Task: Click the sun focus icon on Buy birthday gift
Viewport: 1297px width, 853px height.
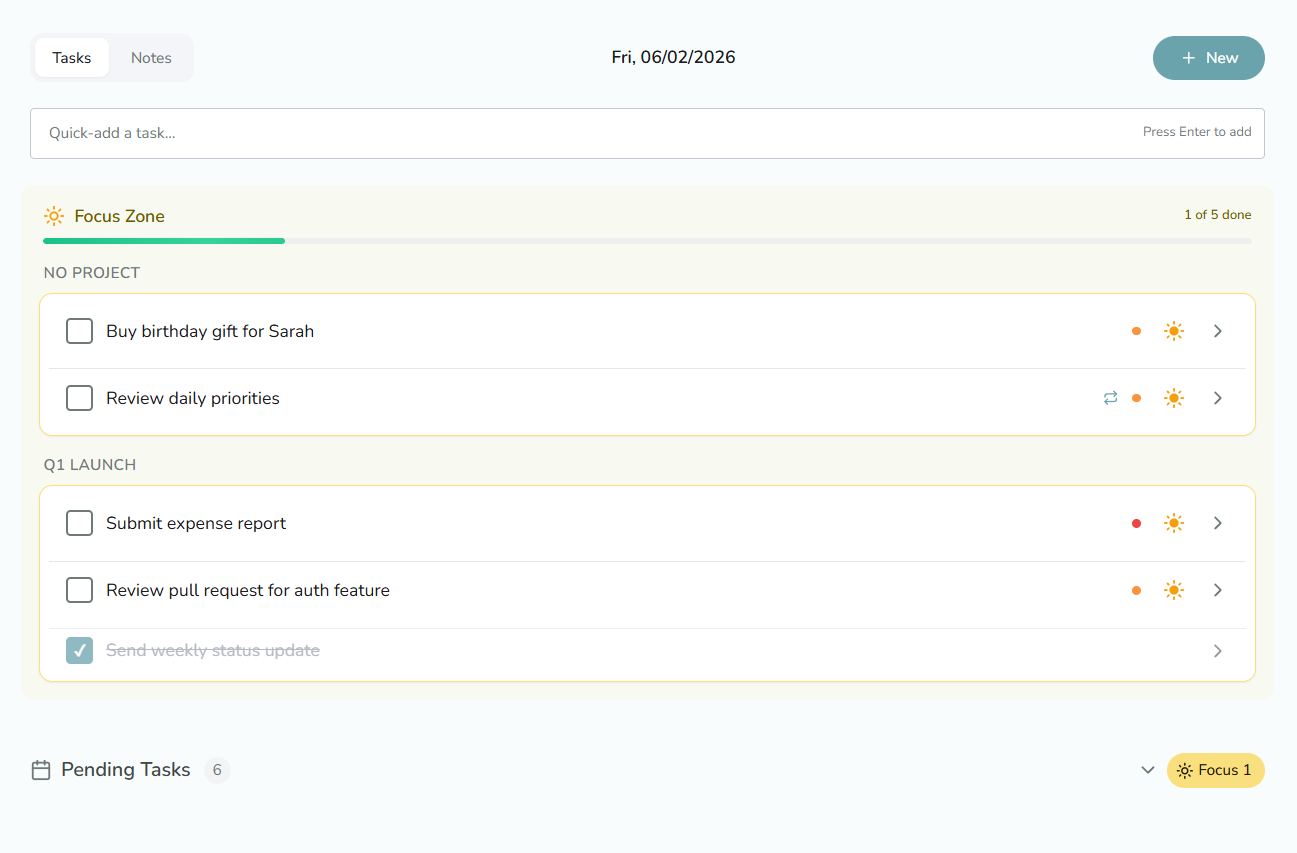Action: click(1174, 331)
